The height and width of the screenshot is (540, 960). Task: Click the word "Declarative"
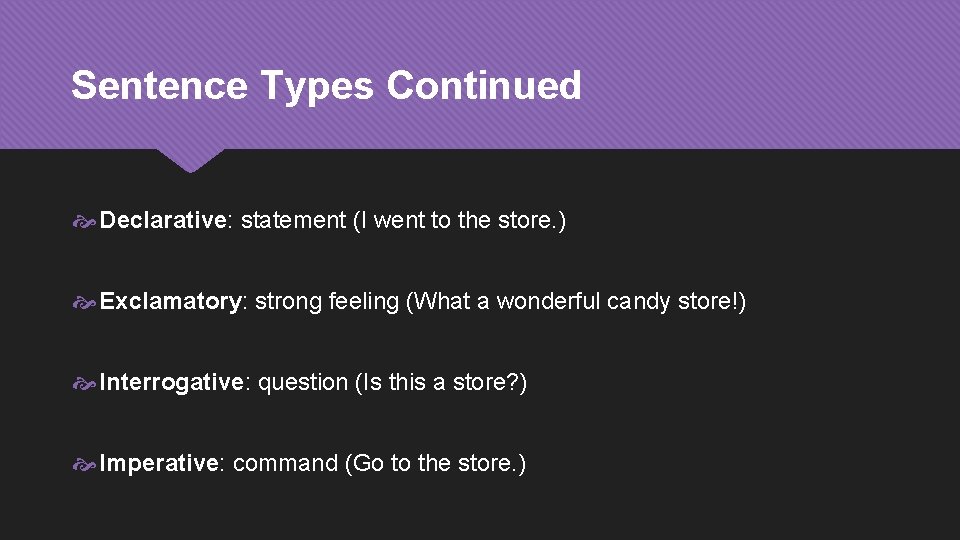164,221
